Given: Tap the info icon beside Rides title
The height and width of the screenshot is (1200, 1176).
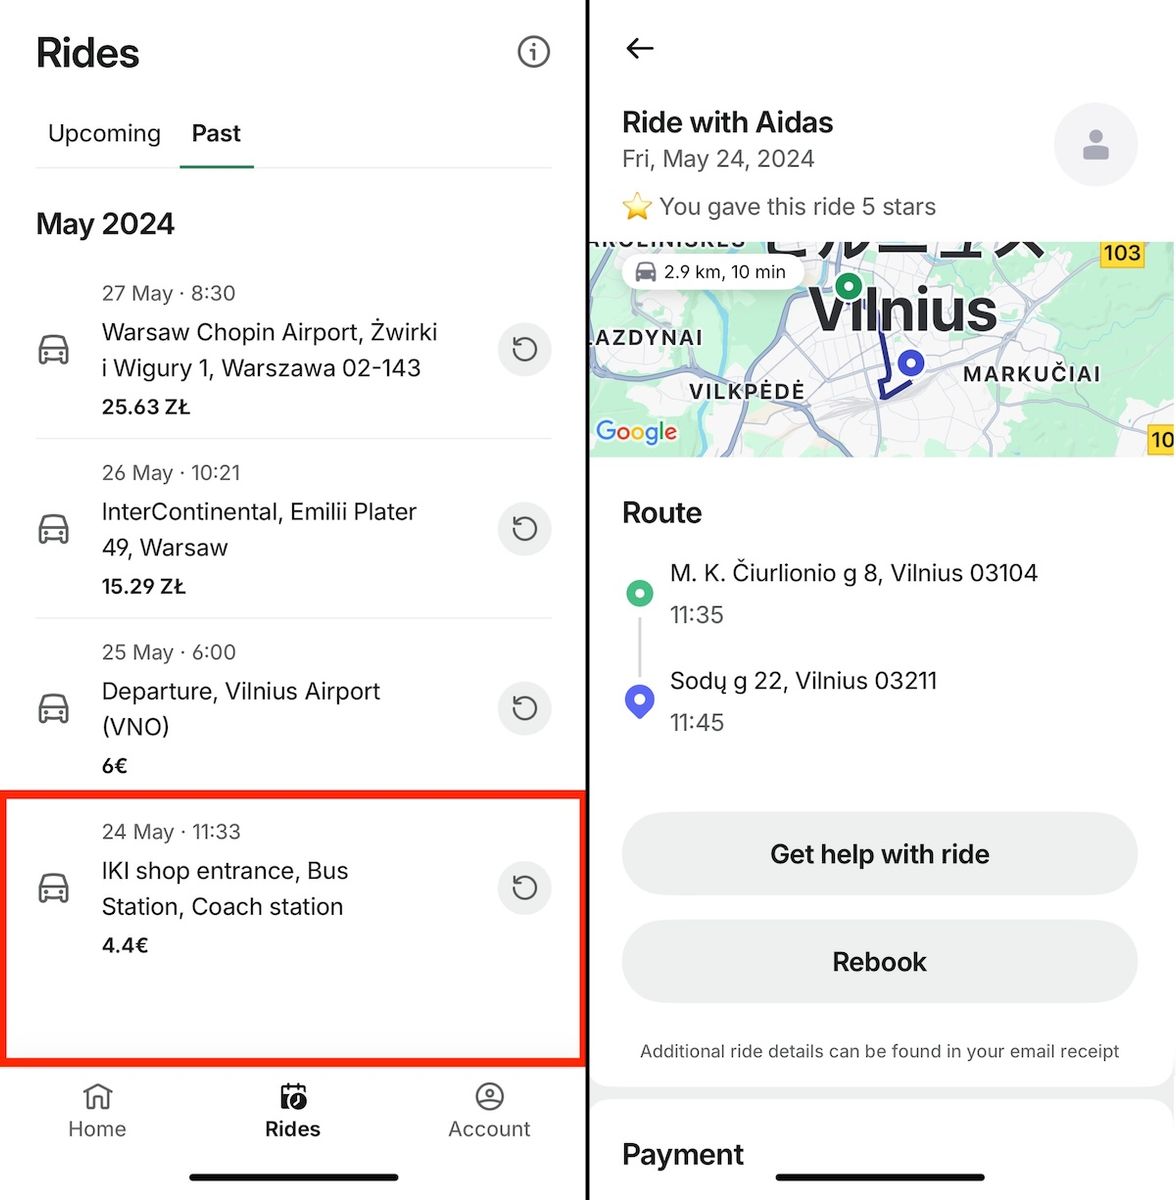Looking at the screenshot, I should [x=533, y=52].
